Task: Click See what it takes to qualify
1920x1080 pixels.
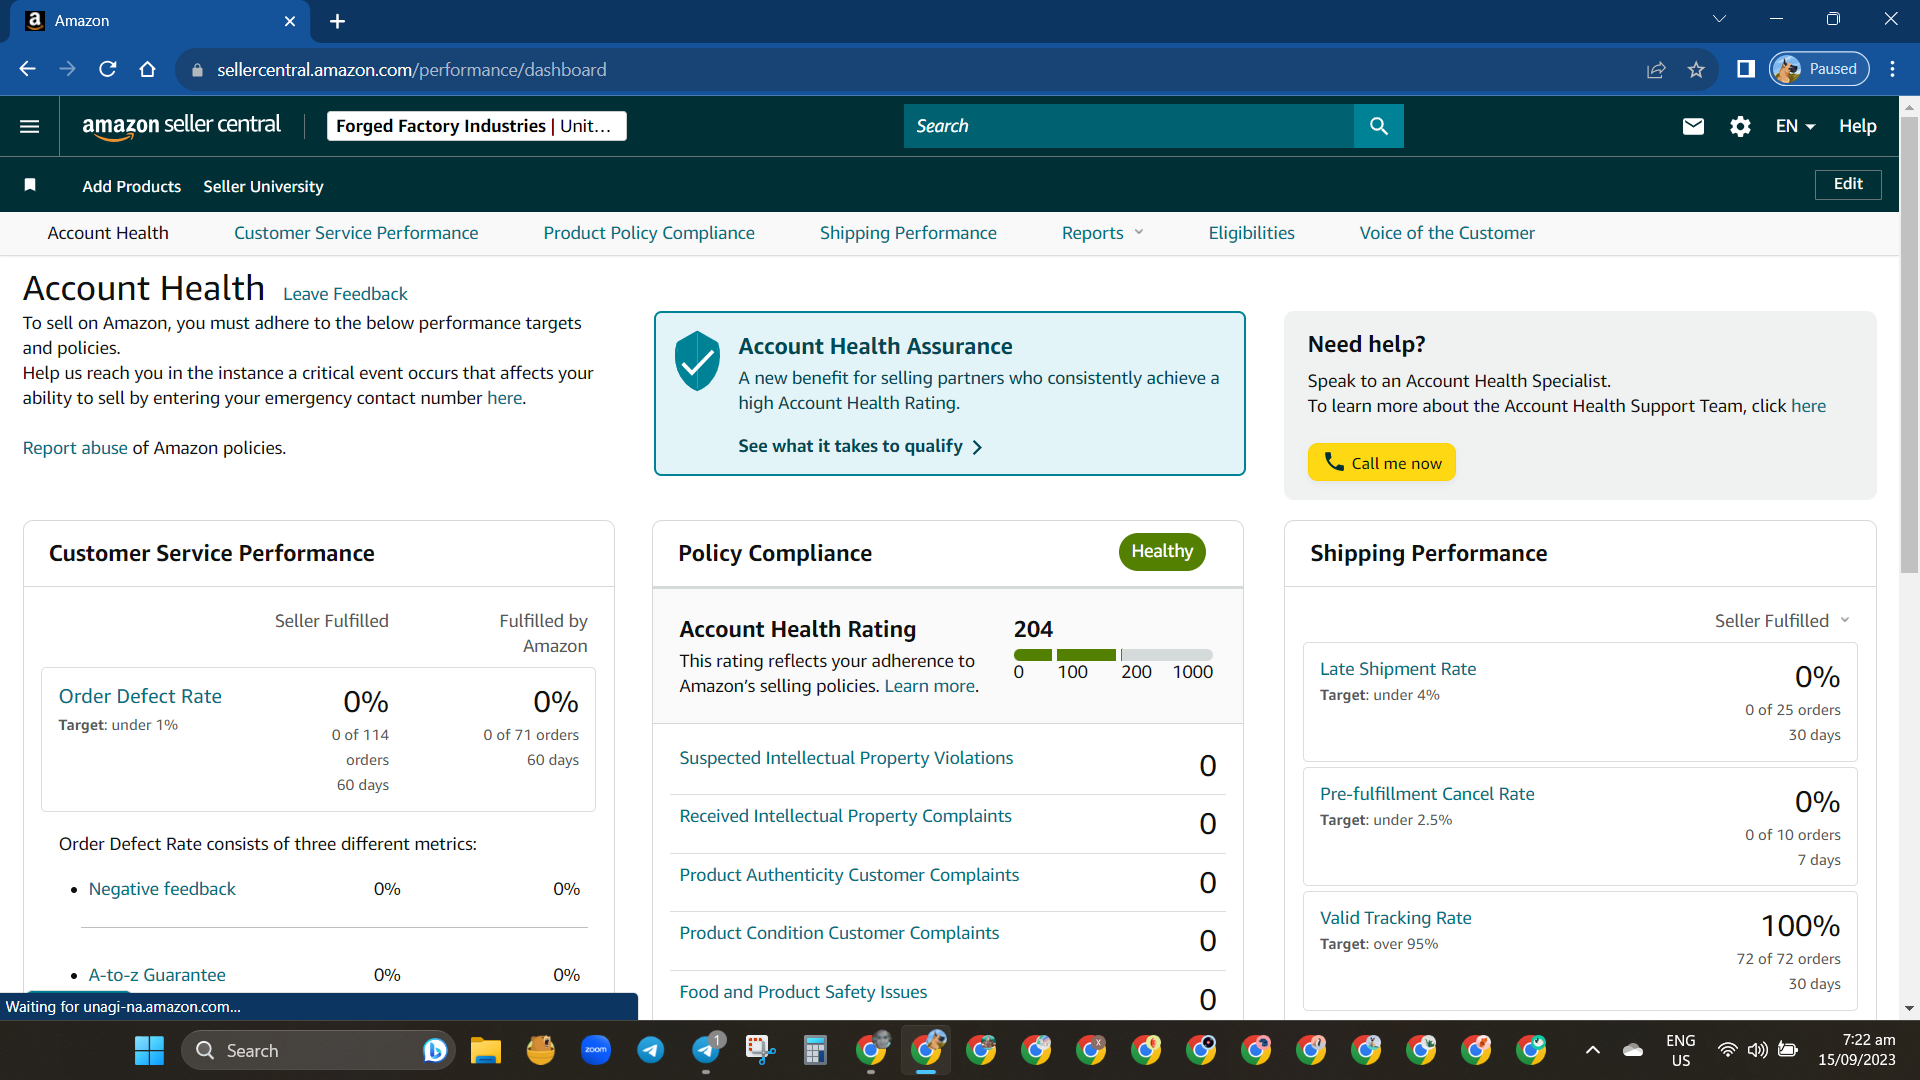Action: 860,446
